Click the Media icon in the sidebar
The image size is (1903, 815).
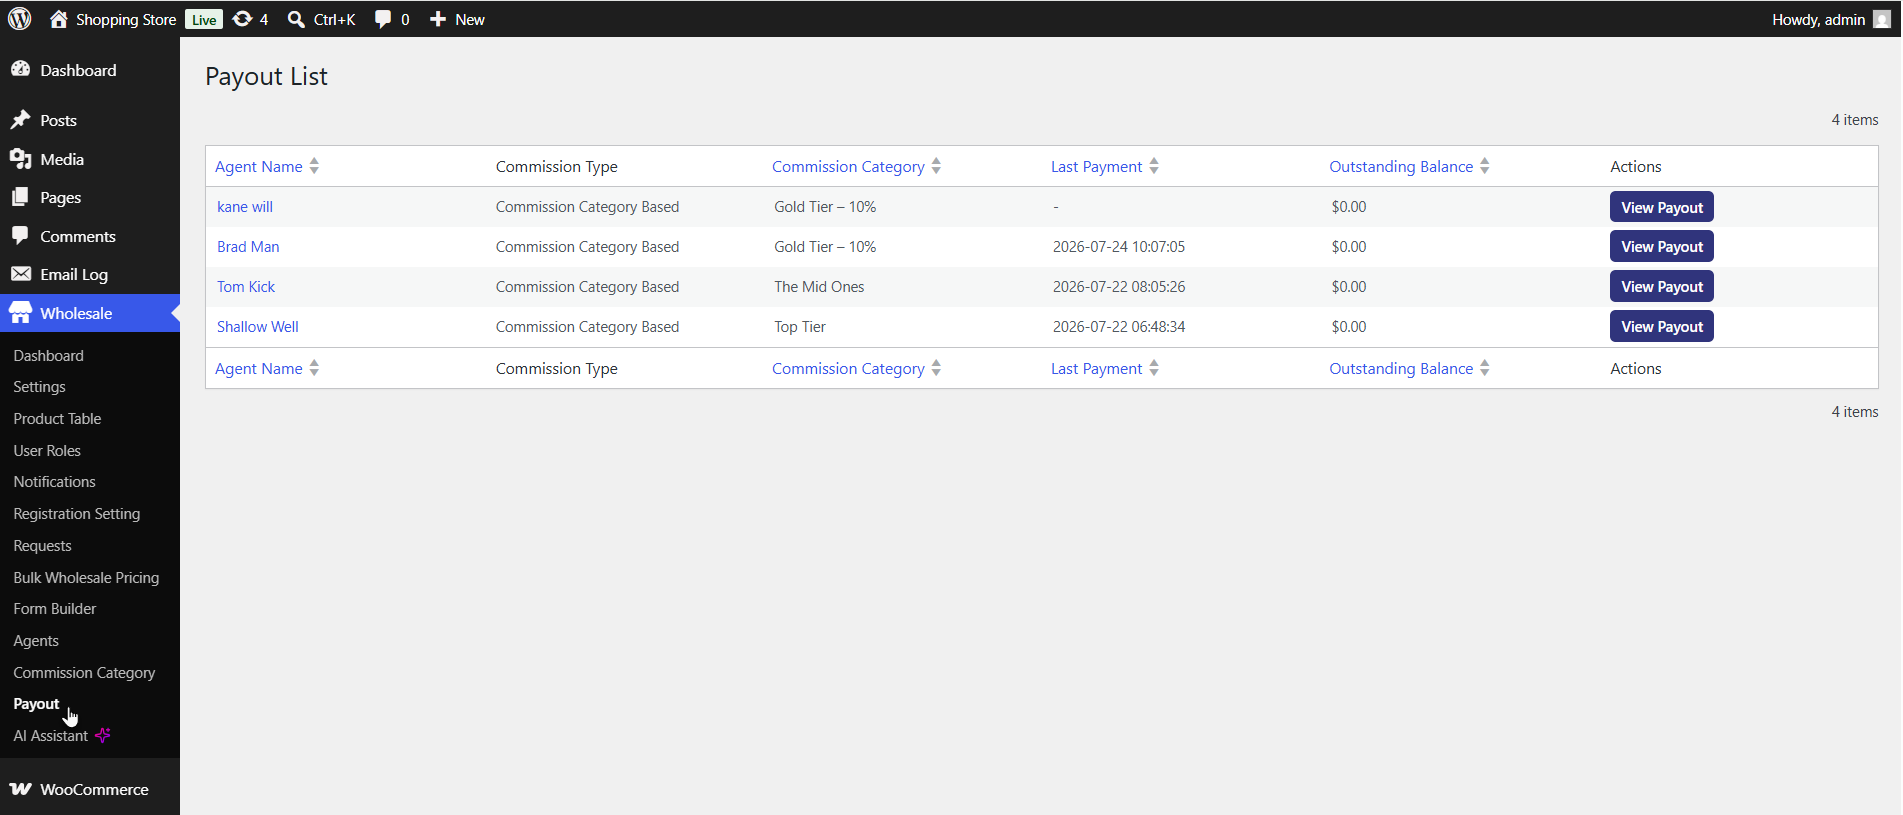click(20, 159)
